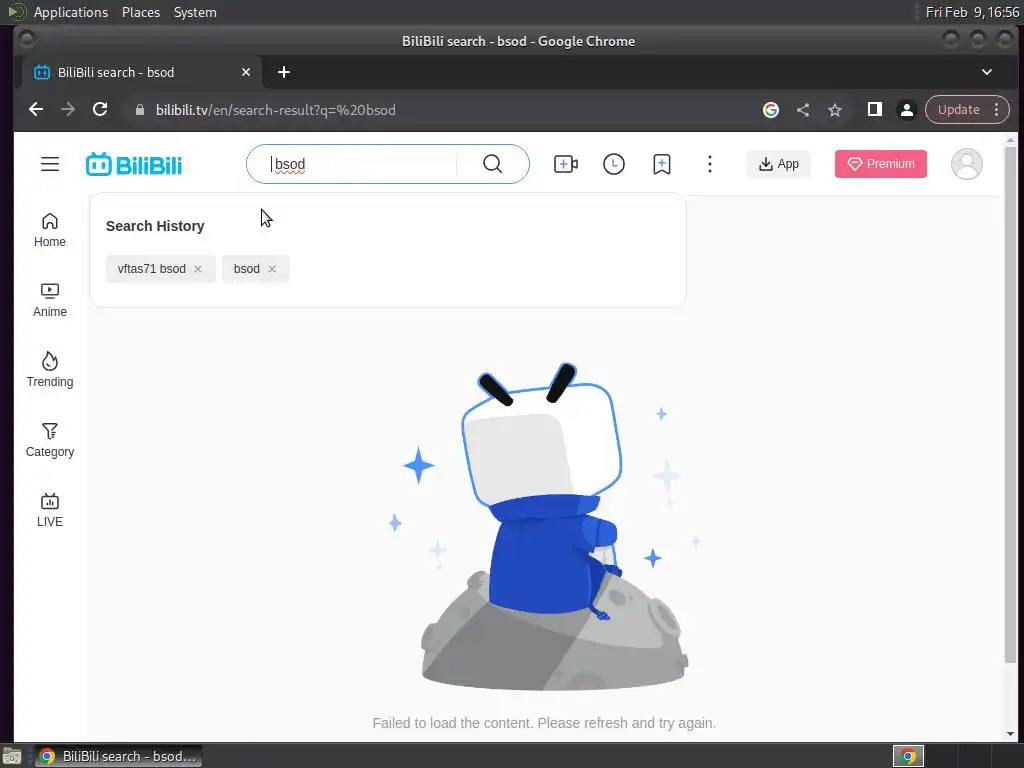
Task: Click the Chrome icon in bottom tray
Action: click(x=908, y=756)
